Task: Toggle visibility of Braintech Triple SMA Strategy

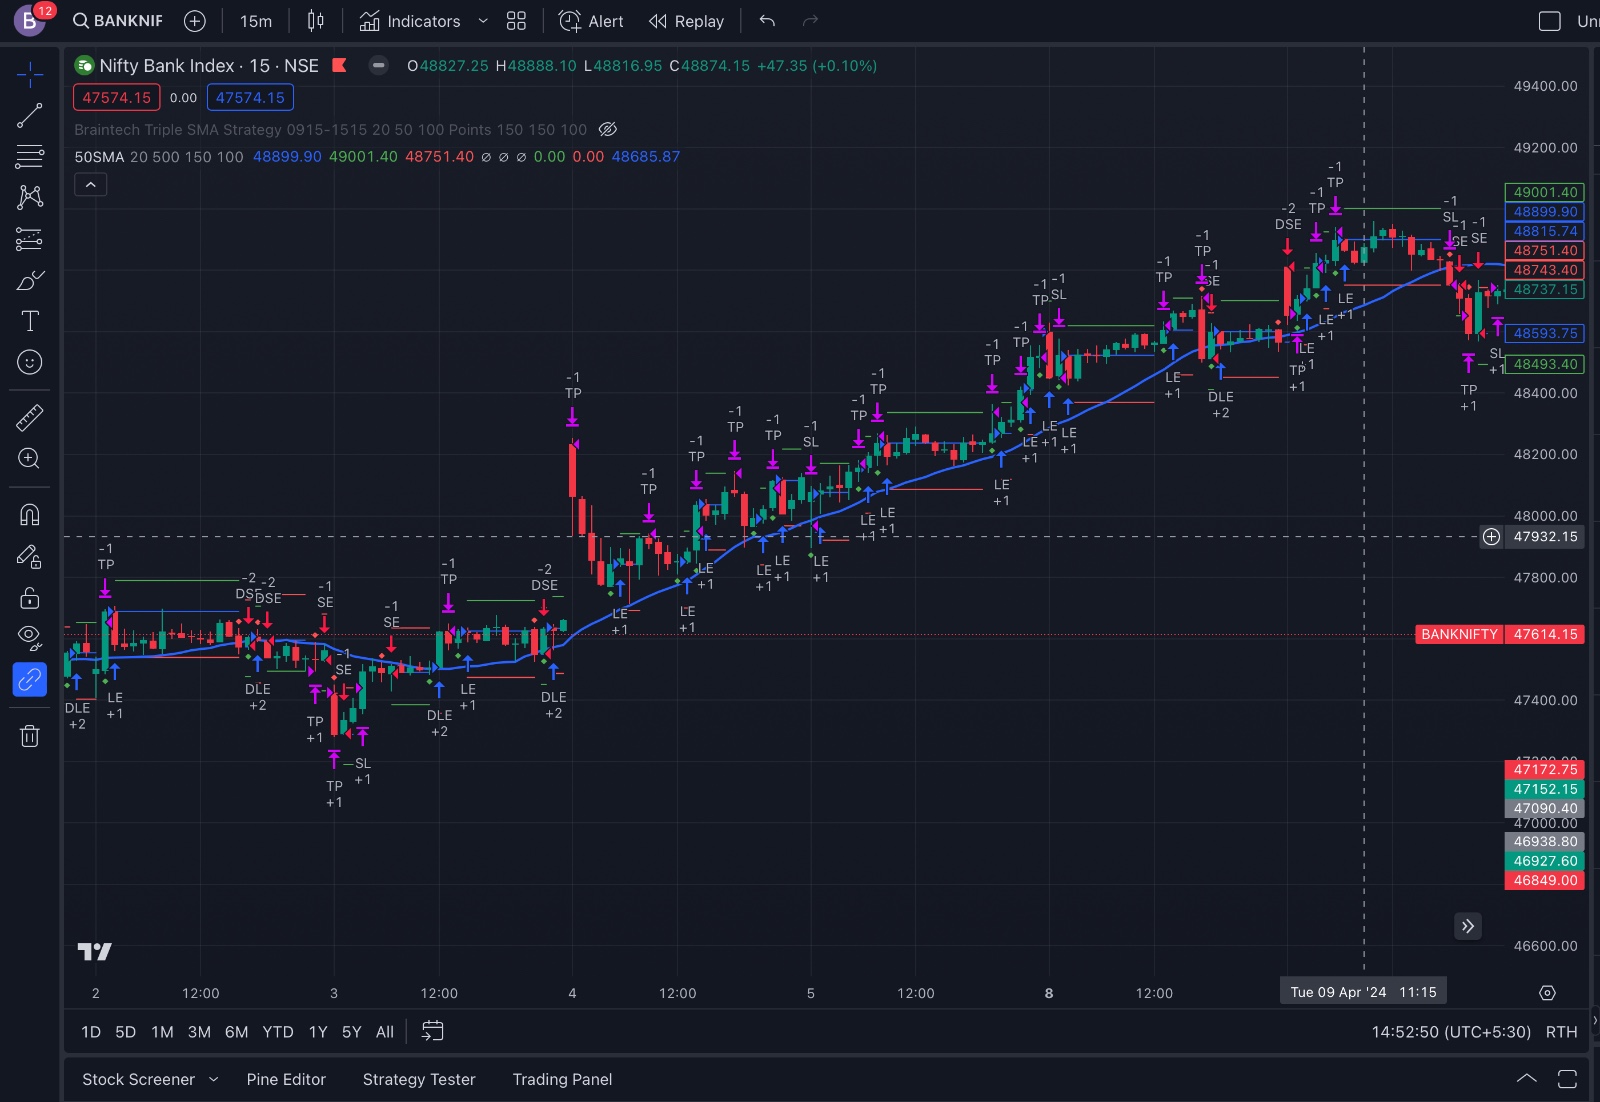Action: [607, 130]
